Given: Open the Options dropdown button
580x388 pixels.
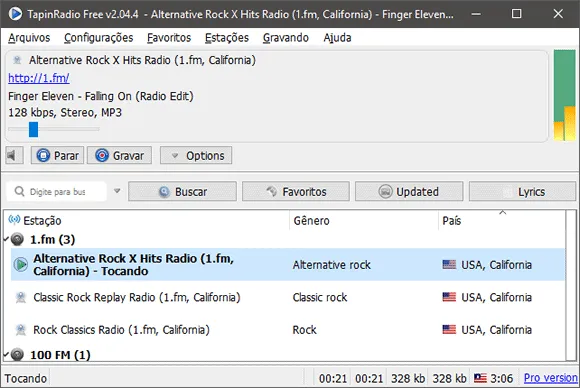Looking at the screenshot, I should (196, 155).
